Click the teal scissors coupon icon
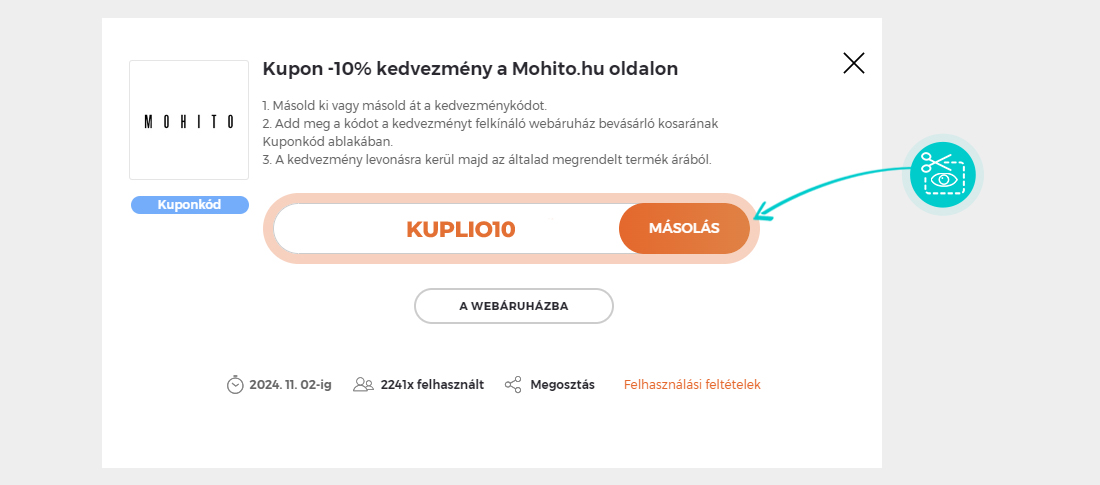This screenshot has height=485, width=1100. 943,175
